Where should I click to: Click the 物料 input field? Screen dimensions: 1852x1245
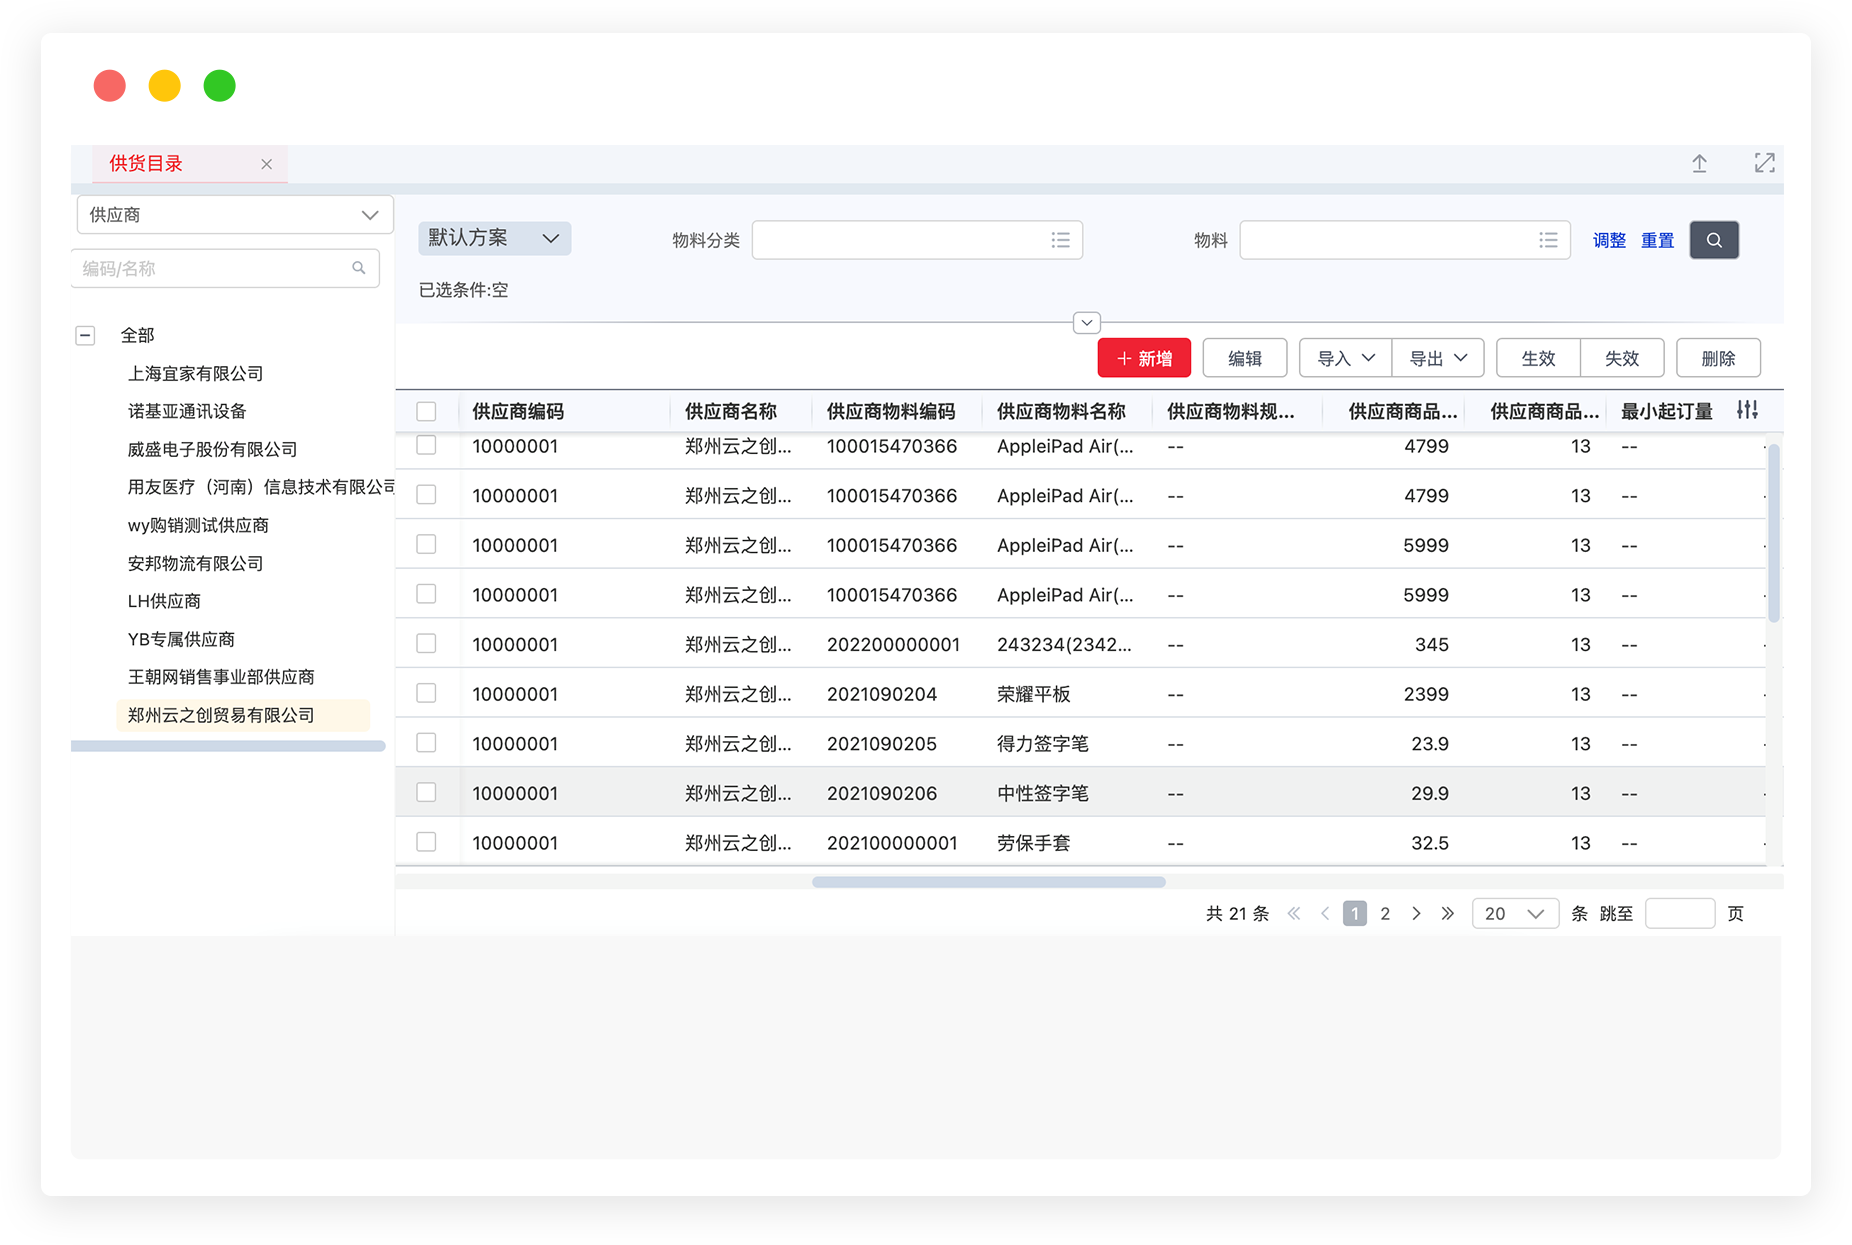click(x=1405, y=240)
